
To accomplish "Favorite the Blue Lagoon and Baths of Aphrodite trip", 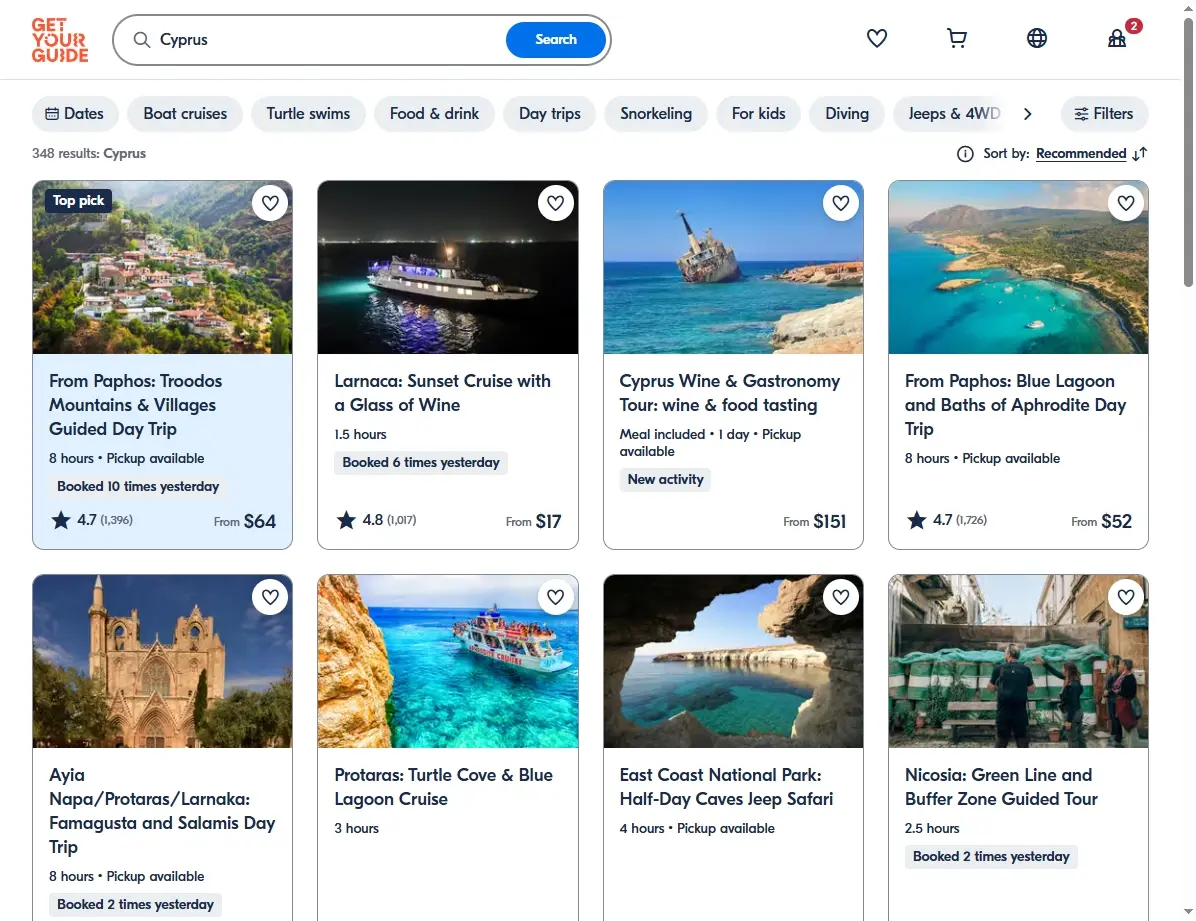I will point(1126,203).
